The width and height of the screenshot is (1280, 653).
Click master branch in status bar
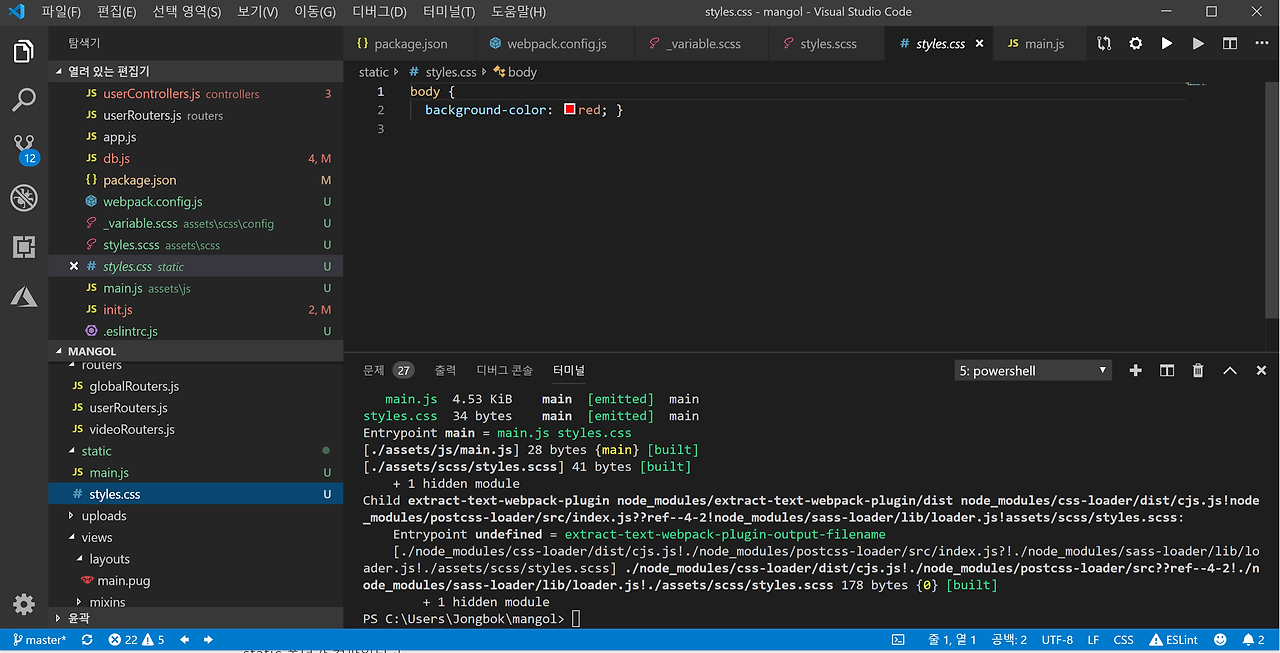point(38,640)
